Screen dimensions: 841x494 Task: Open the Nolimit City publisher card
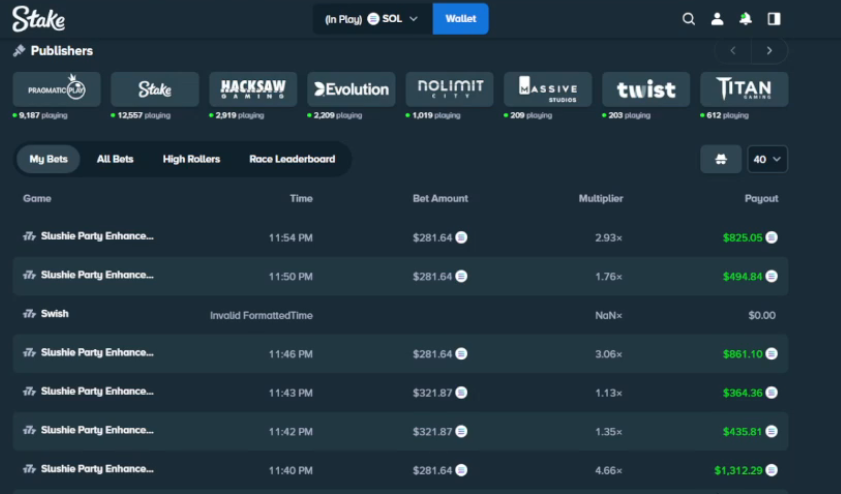[449, 89]
